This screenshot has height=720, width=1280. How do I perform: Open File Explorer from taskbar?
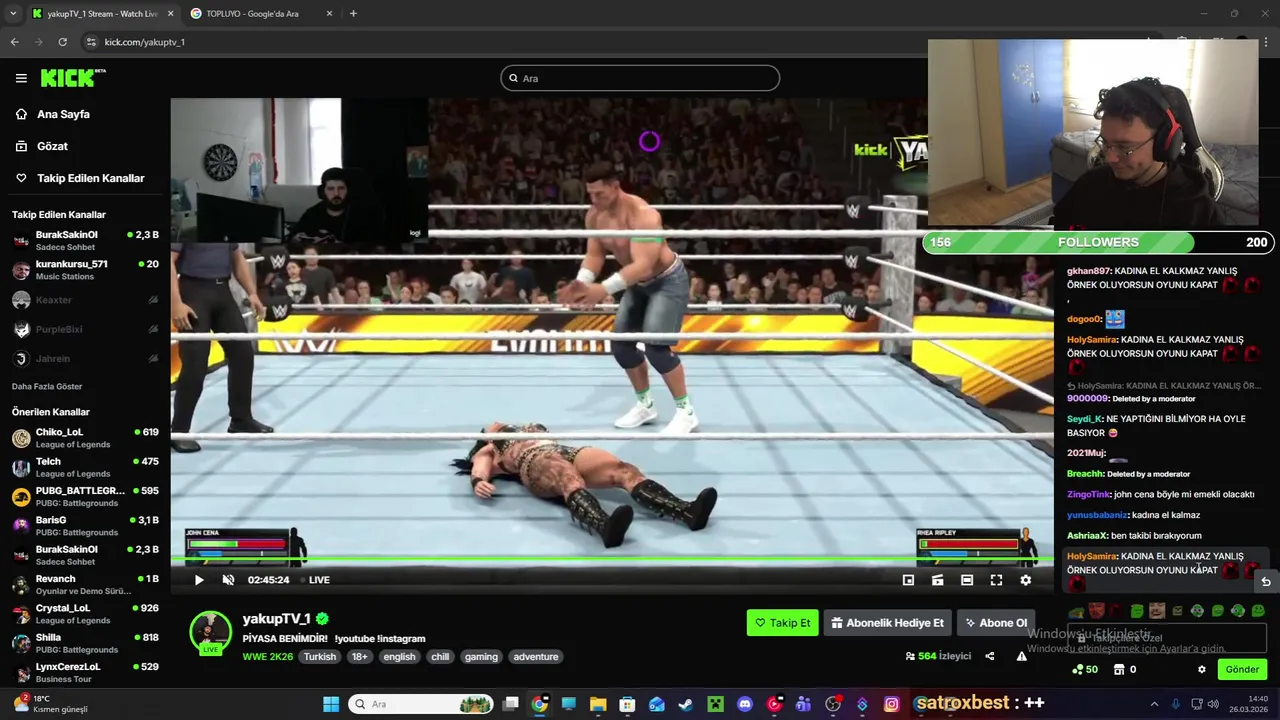[x=598, y=704]
